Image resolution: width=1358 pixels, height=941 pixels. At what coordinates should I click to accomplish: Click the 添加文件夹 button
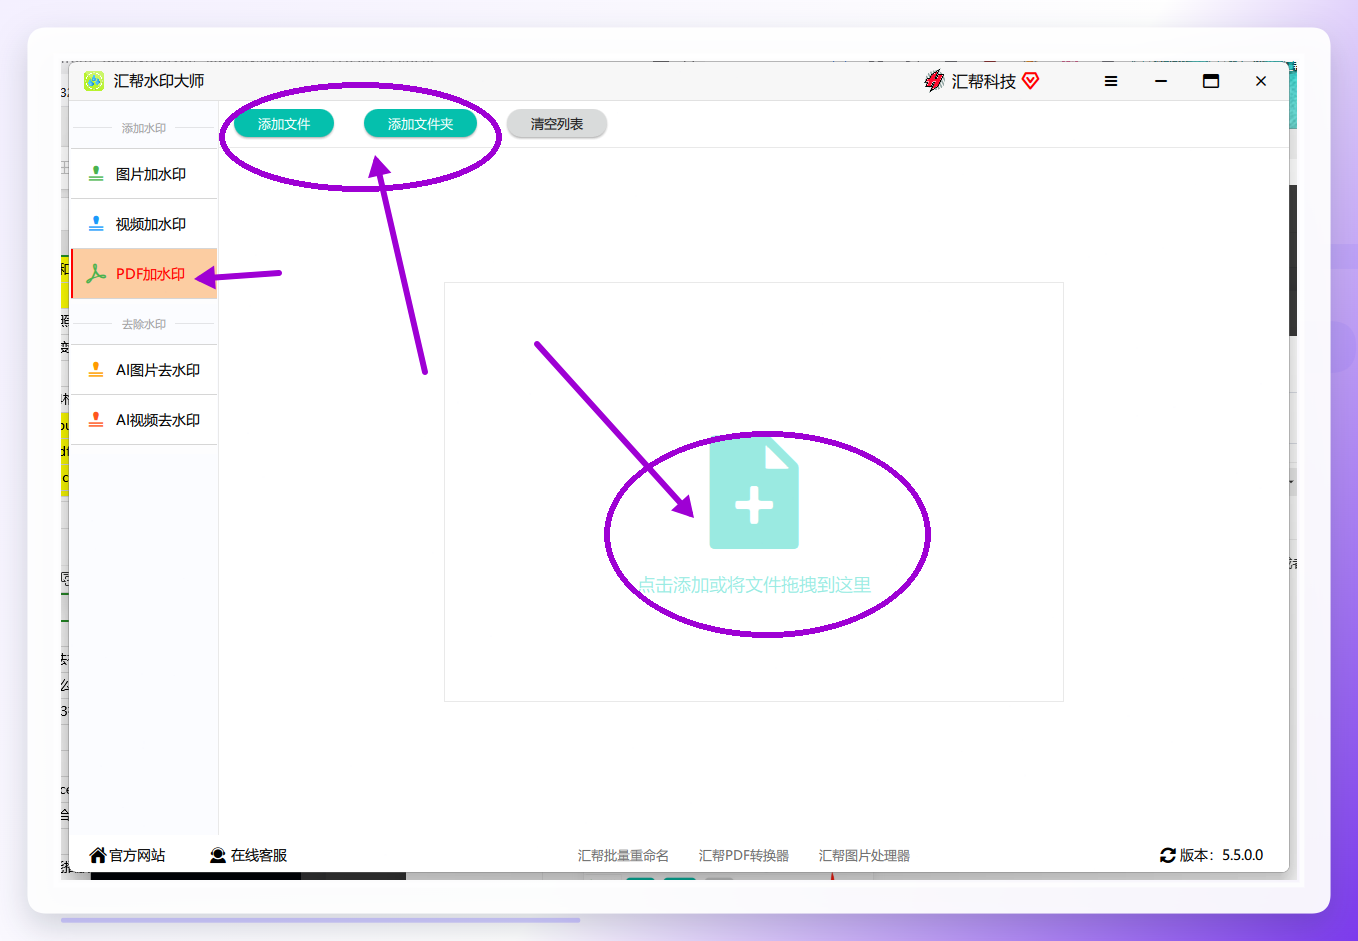(420, 124)
